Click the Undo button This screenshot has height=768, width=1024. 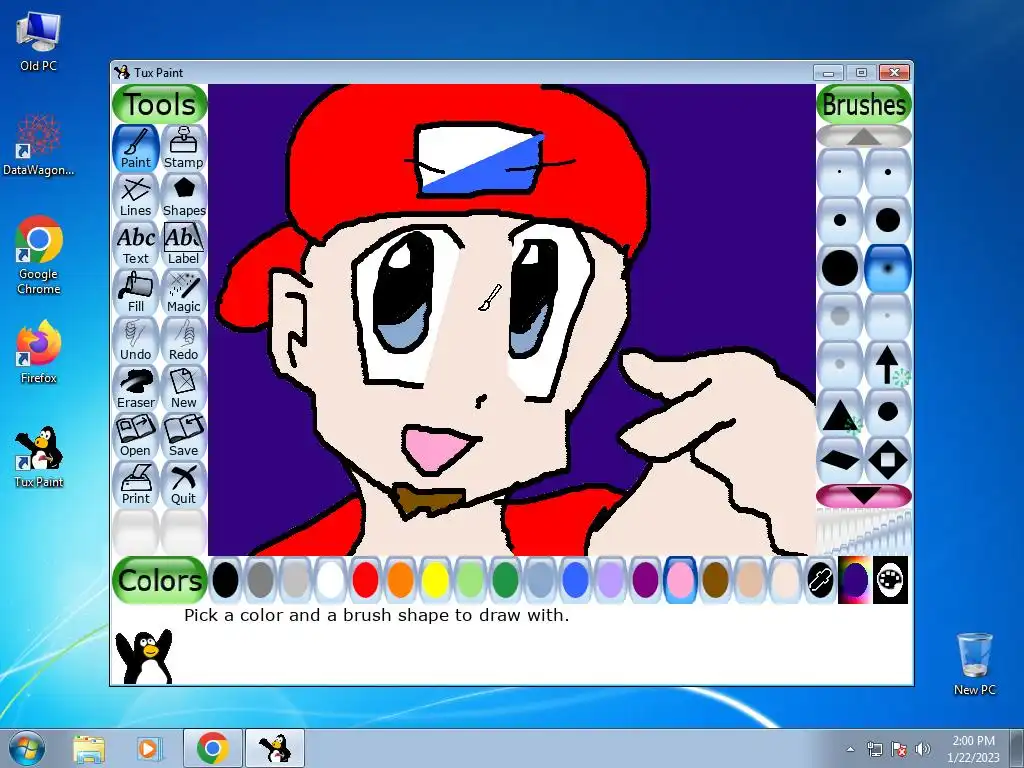[136, 340]
